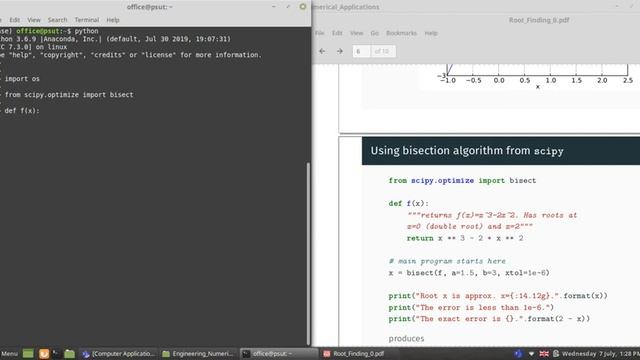Viewport: 640px width, 360px height.
Task: Click the print 'The error is less than 1e-6.' line
Action: click(471, 307)
